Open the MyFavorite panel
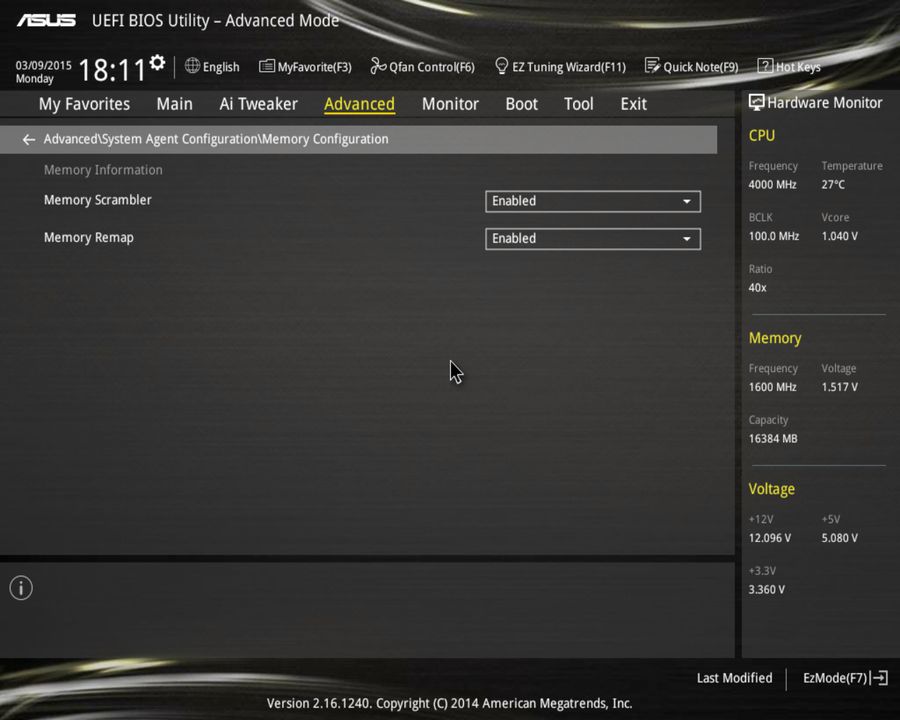Screen dimensions: 900x720 click(x=305, y=66)
